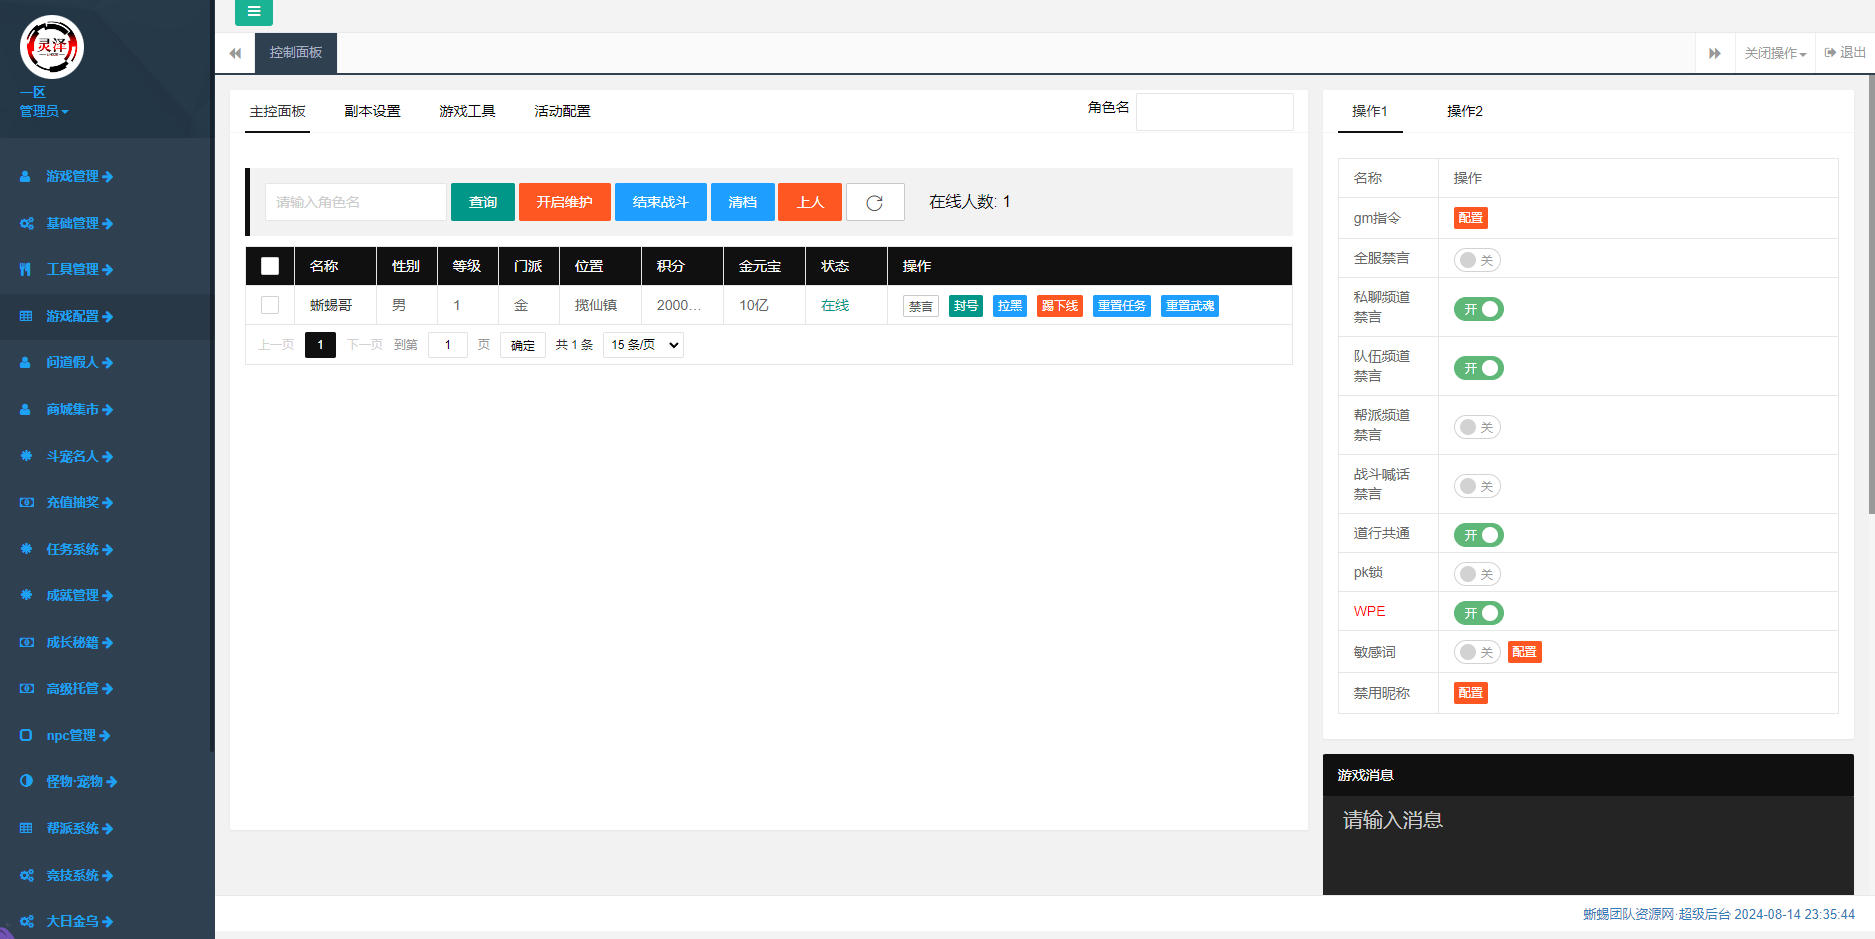Click the double left arrow tab scroll icon
1875x939 pixels.
click(x=235, y=53)
